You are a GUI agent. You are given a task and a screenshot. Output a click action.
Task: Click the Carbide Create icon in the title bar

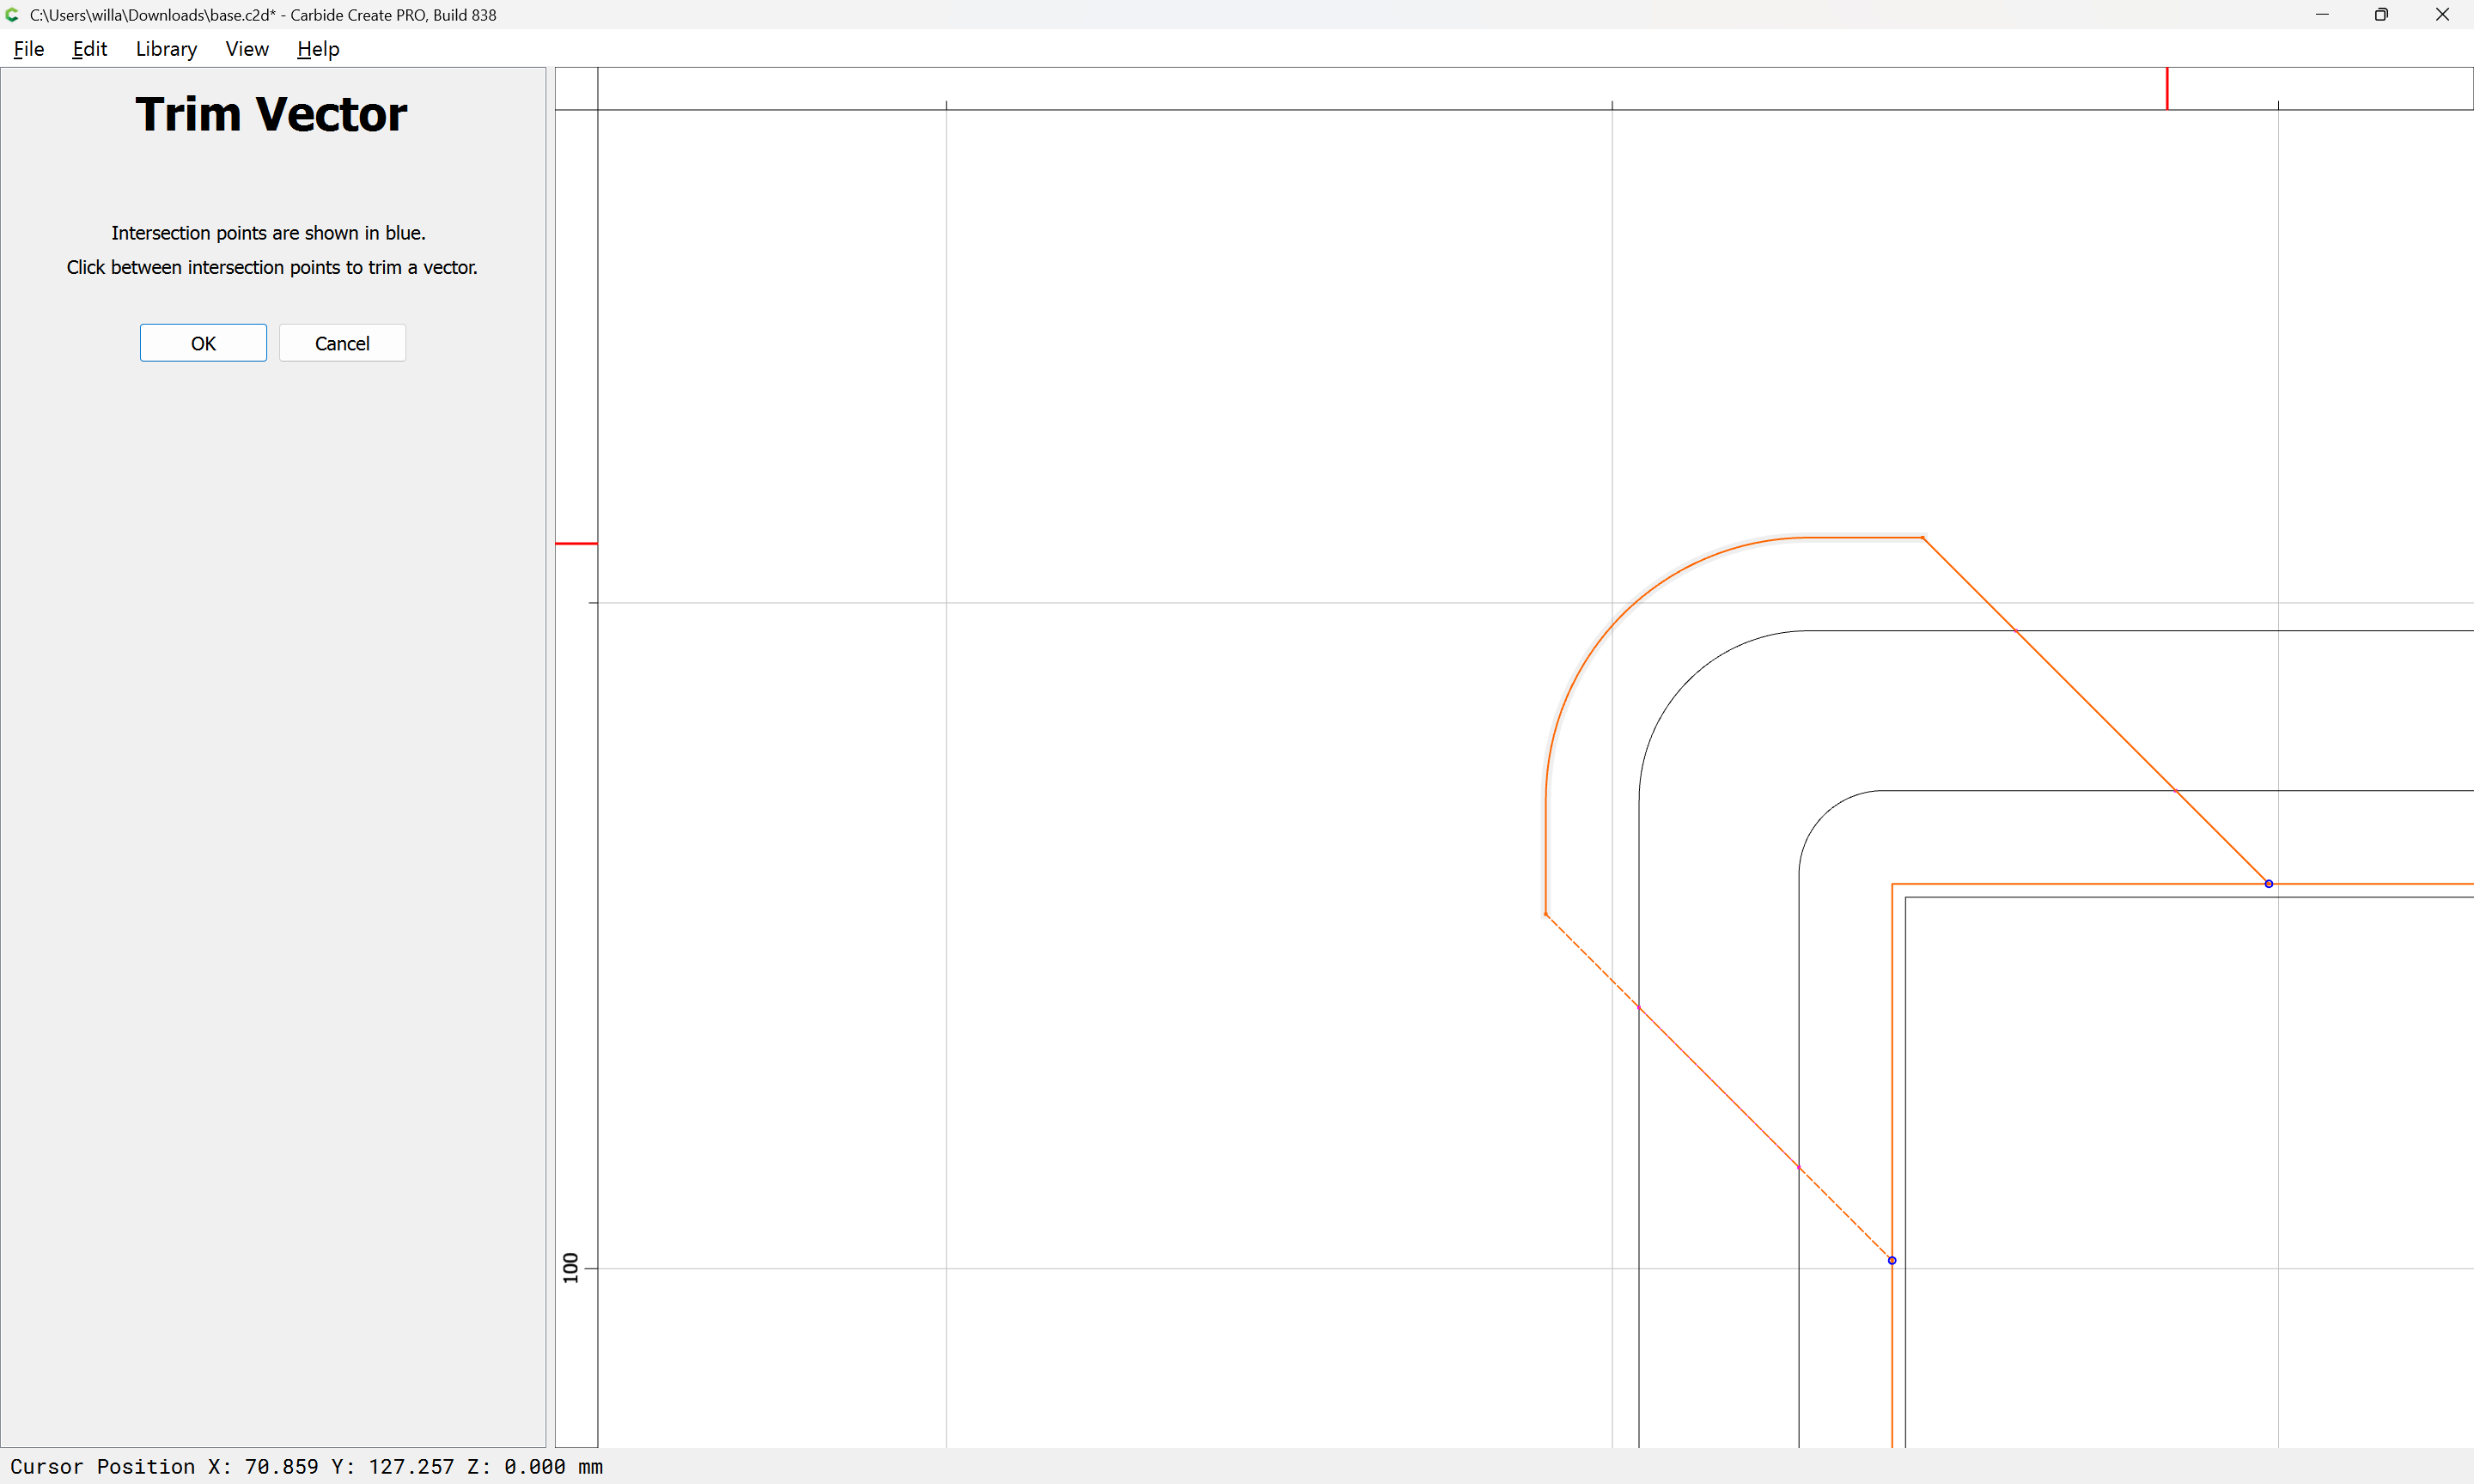point(12,15)
